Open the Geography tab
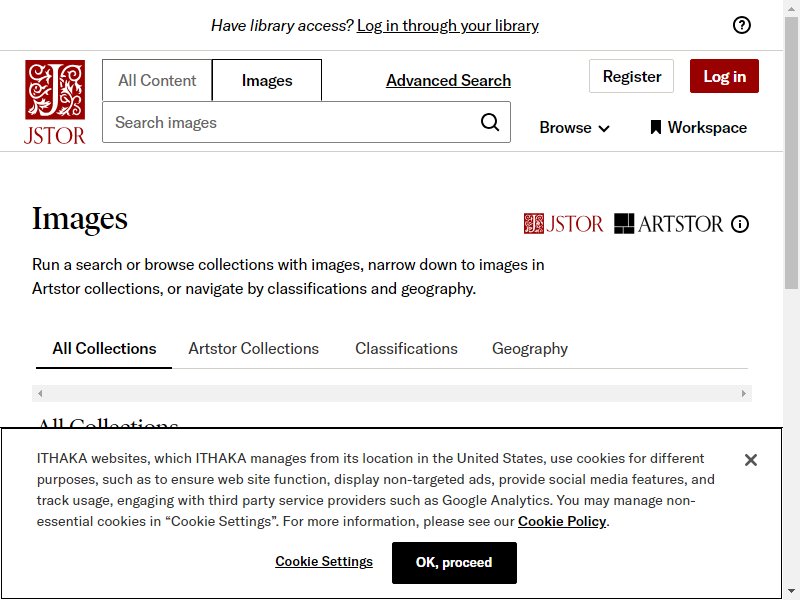Image resolution: width=800 pixels, height=600 pixels. point(530,348)
